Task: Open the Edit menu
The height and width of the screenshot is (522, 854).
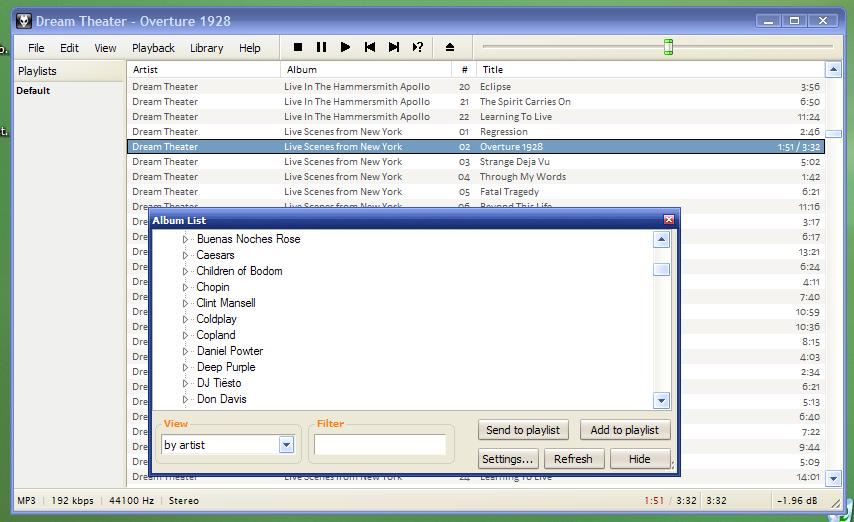Action: (x=69, y=48)
